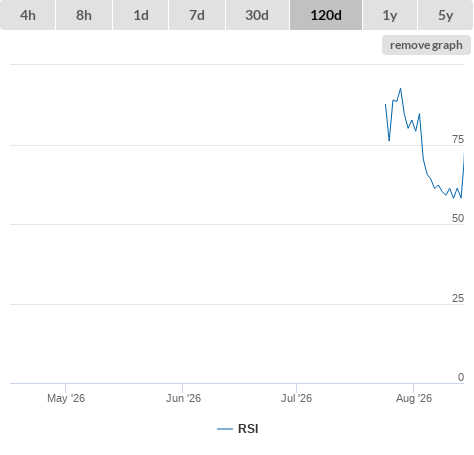Switch to the 8h time range
This screenshot has height=455, width=474.
(x=84, y=15)
